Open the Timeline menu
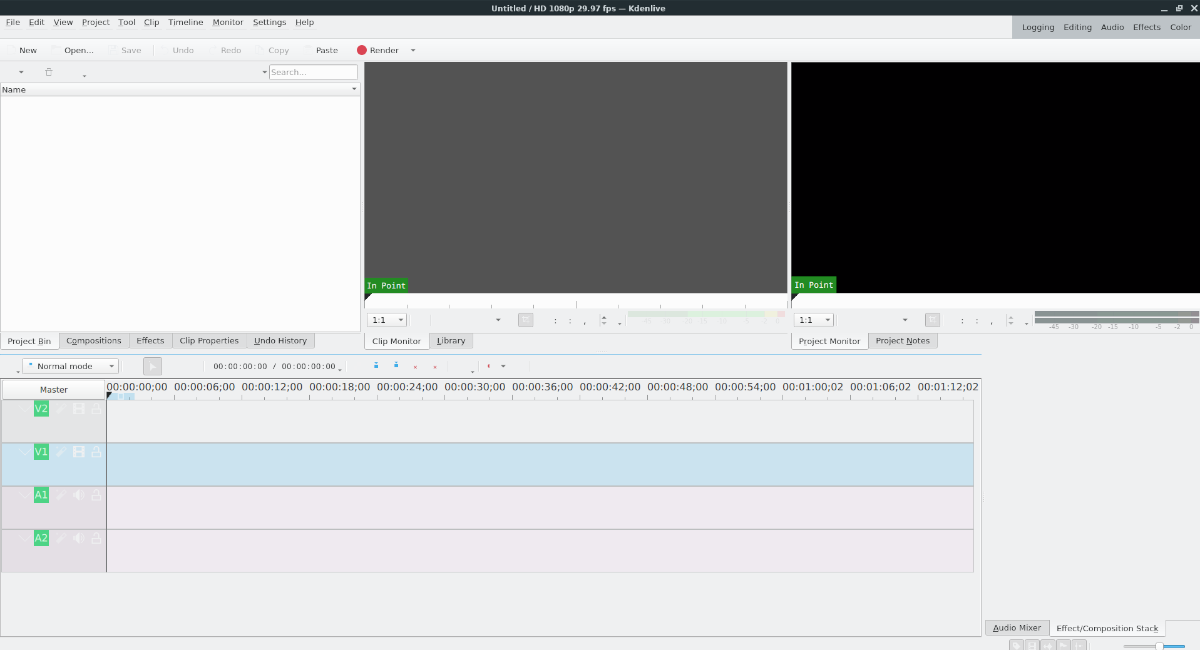Viewport: 1200px width, 650px height. 185,22
